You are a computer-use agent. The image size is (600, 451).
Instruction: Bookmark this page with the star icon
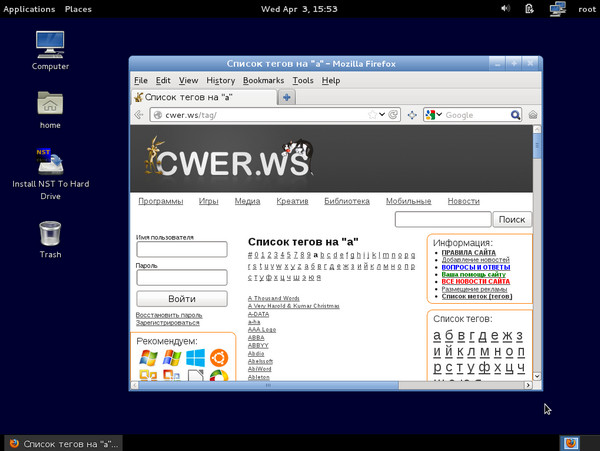tap(372, 115)
